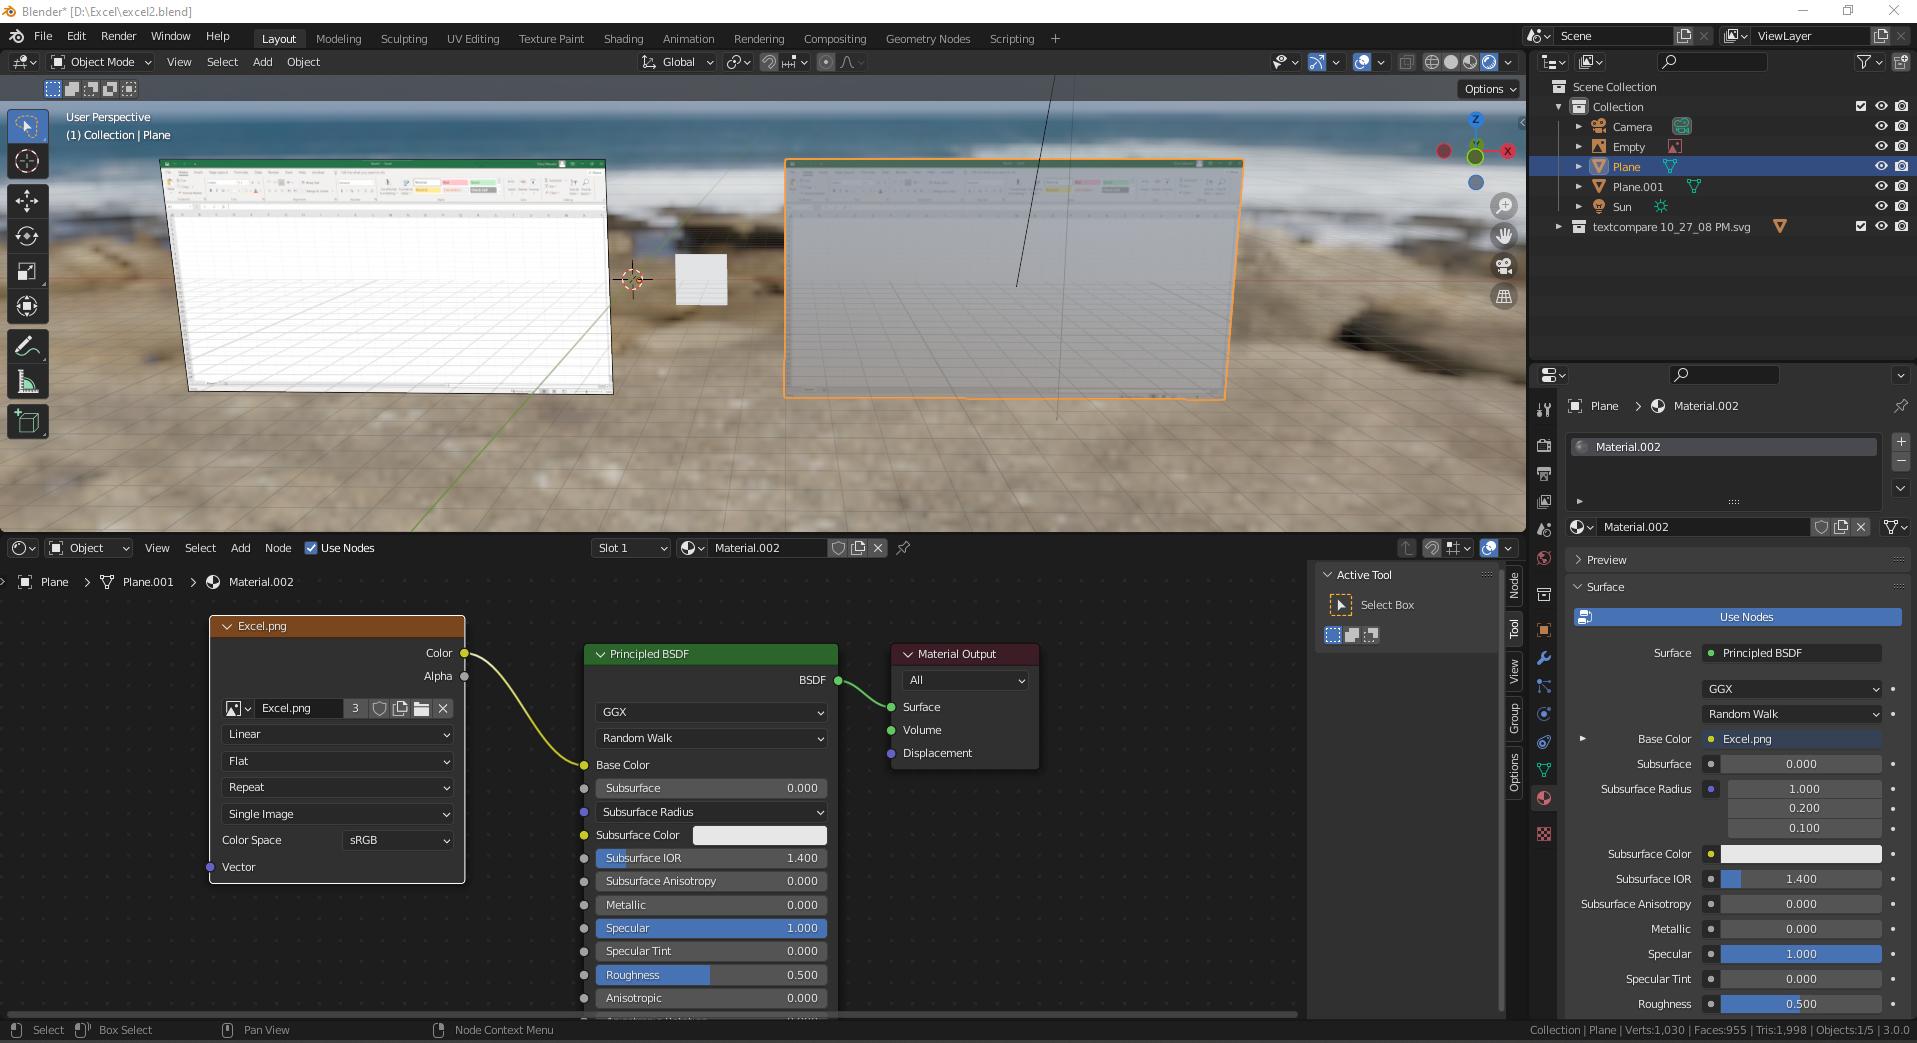The width and height of the screenshot is (1917, 1043).
Task: Click the viewport zoom magnifier icon
Action: click(1504, 206)
